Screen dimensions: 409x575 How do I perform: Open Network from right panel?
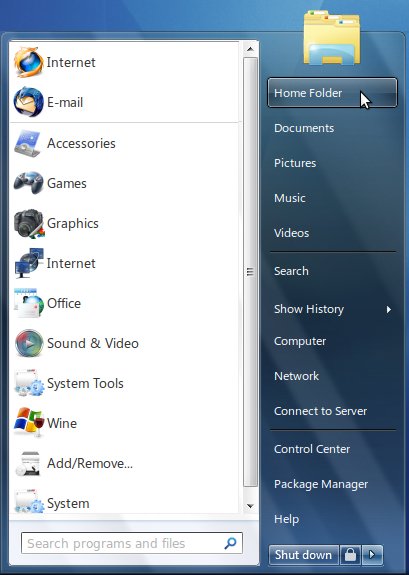pyautogui.click(x=296, y=376)
